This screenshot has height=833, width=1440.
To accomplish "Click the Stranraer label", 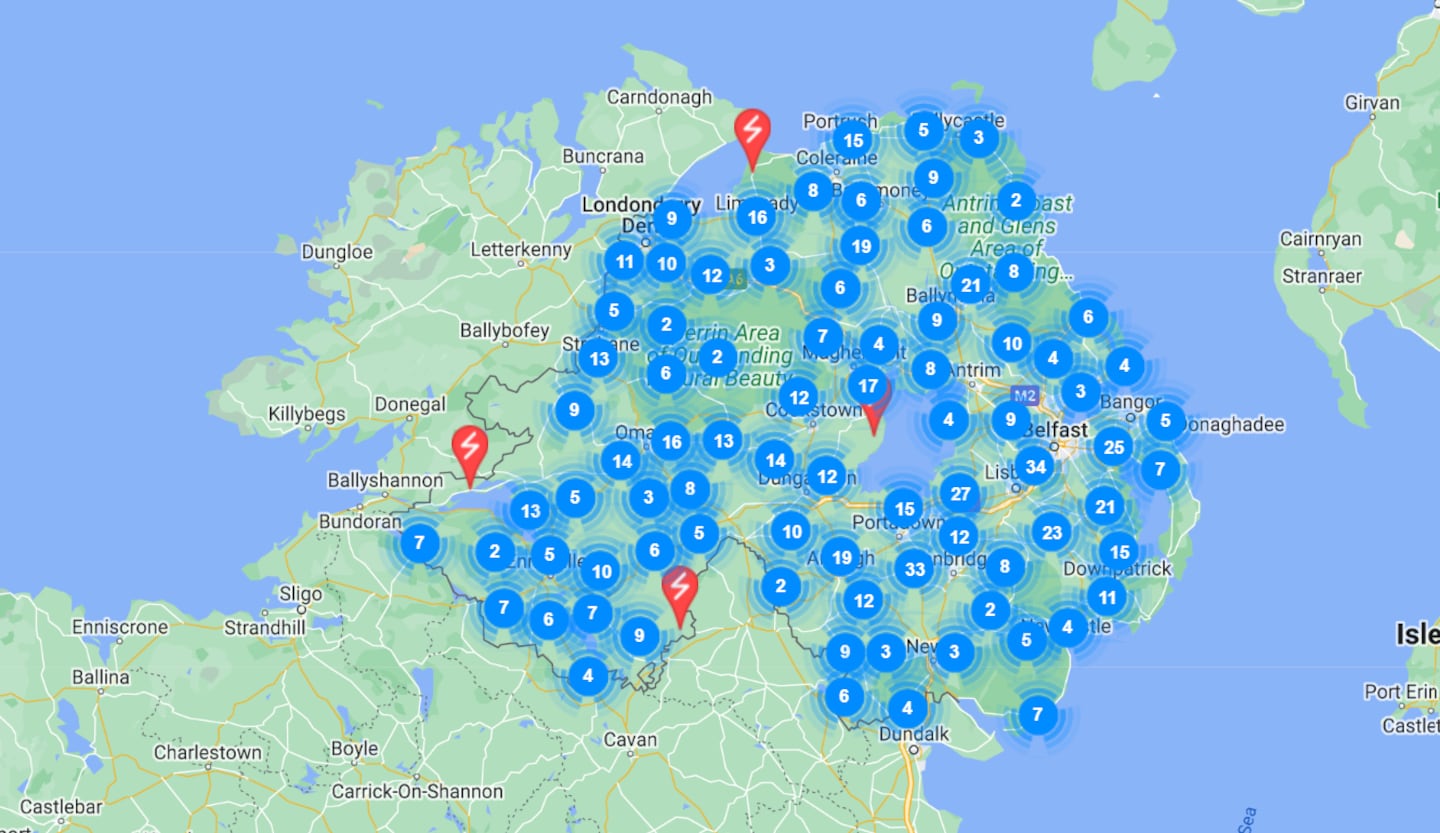I will click(1321, 276).
